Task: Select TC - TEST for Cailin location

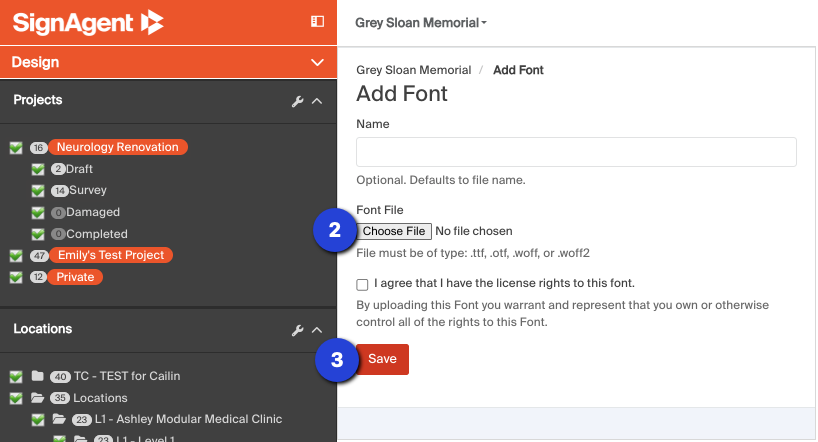Action: point(127,376)
